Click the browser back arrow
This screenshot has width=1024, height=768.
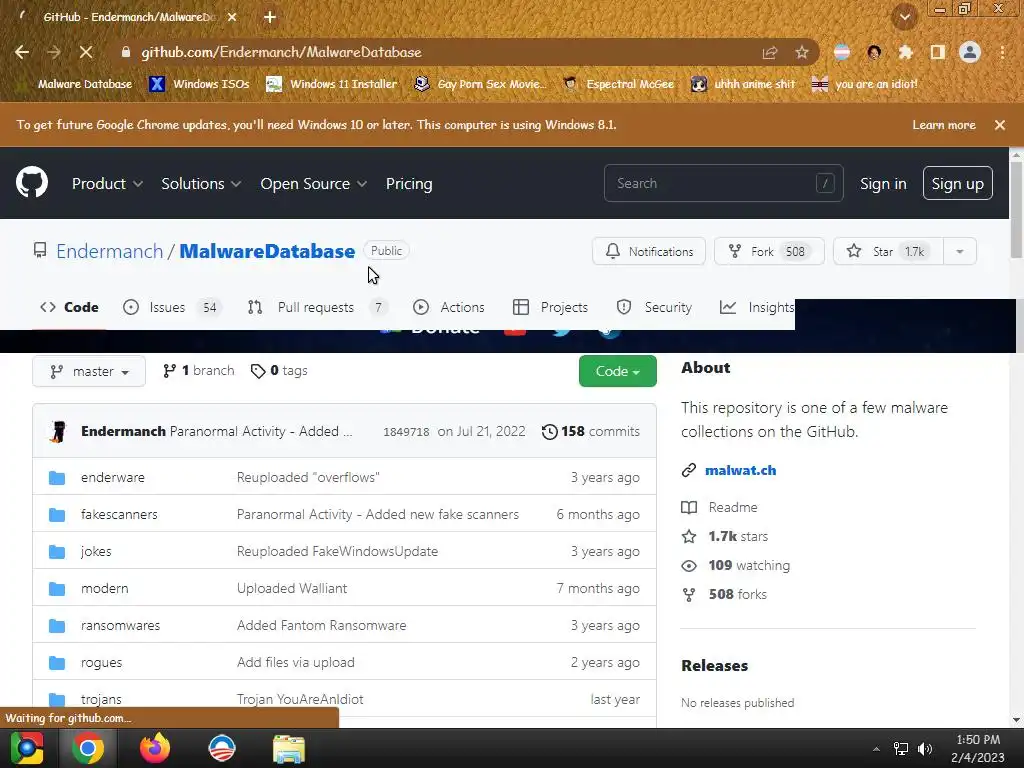(22, 52)
